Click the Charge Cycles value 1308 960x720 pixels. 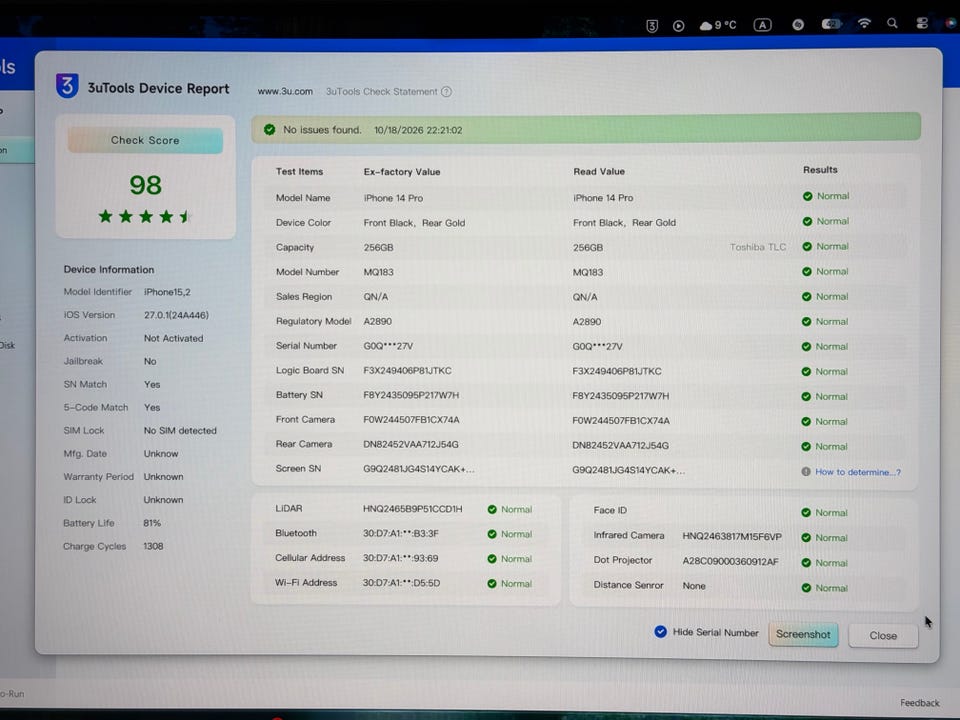tap(153, 546)
